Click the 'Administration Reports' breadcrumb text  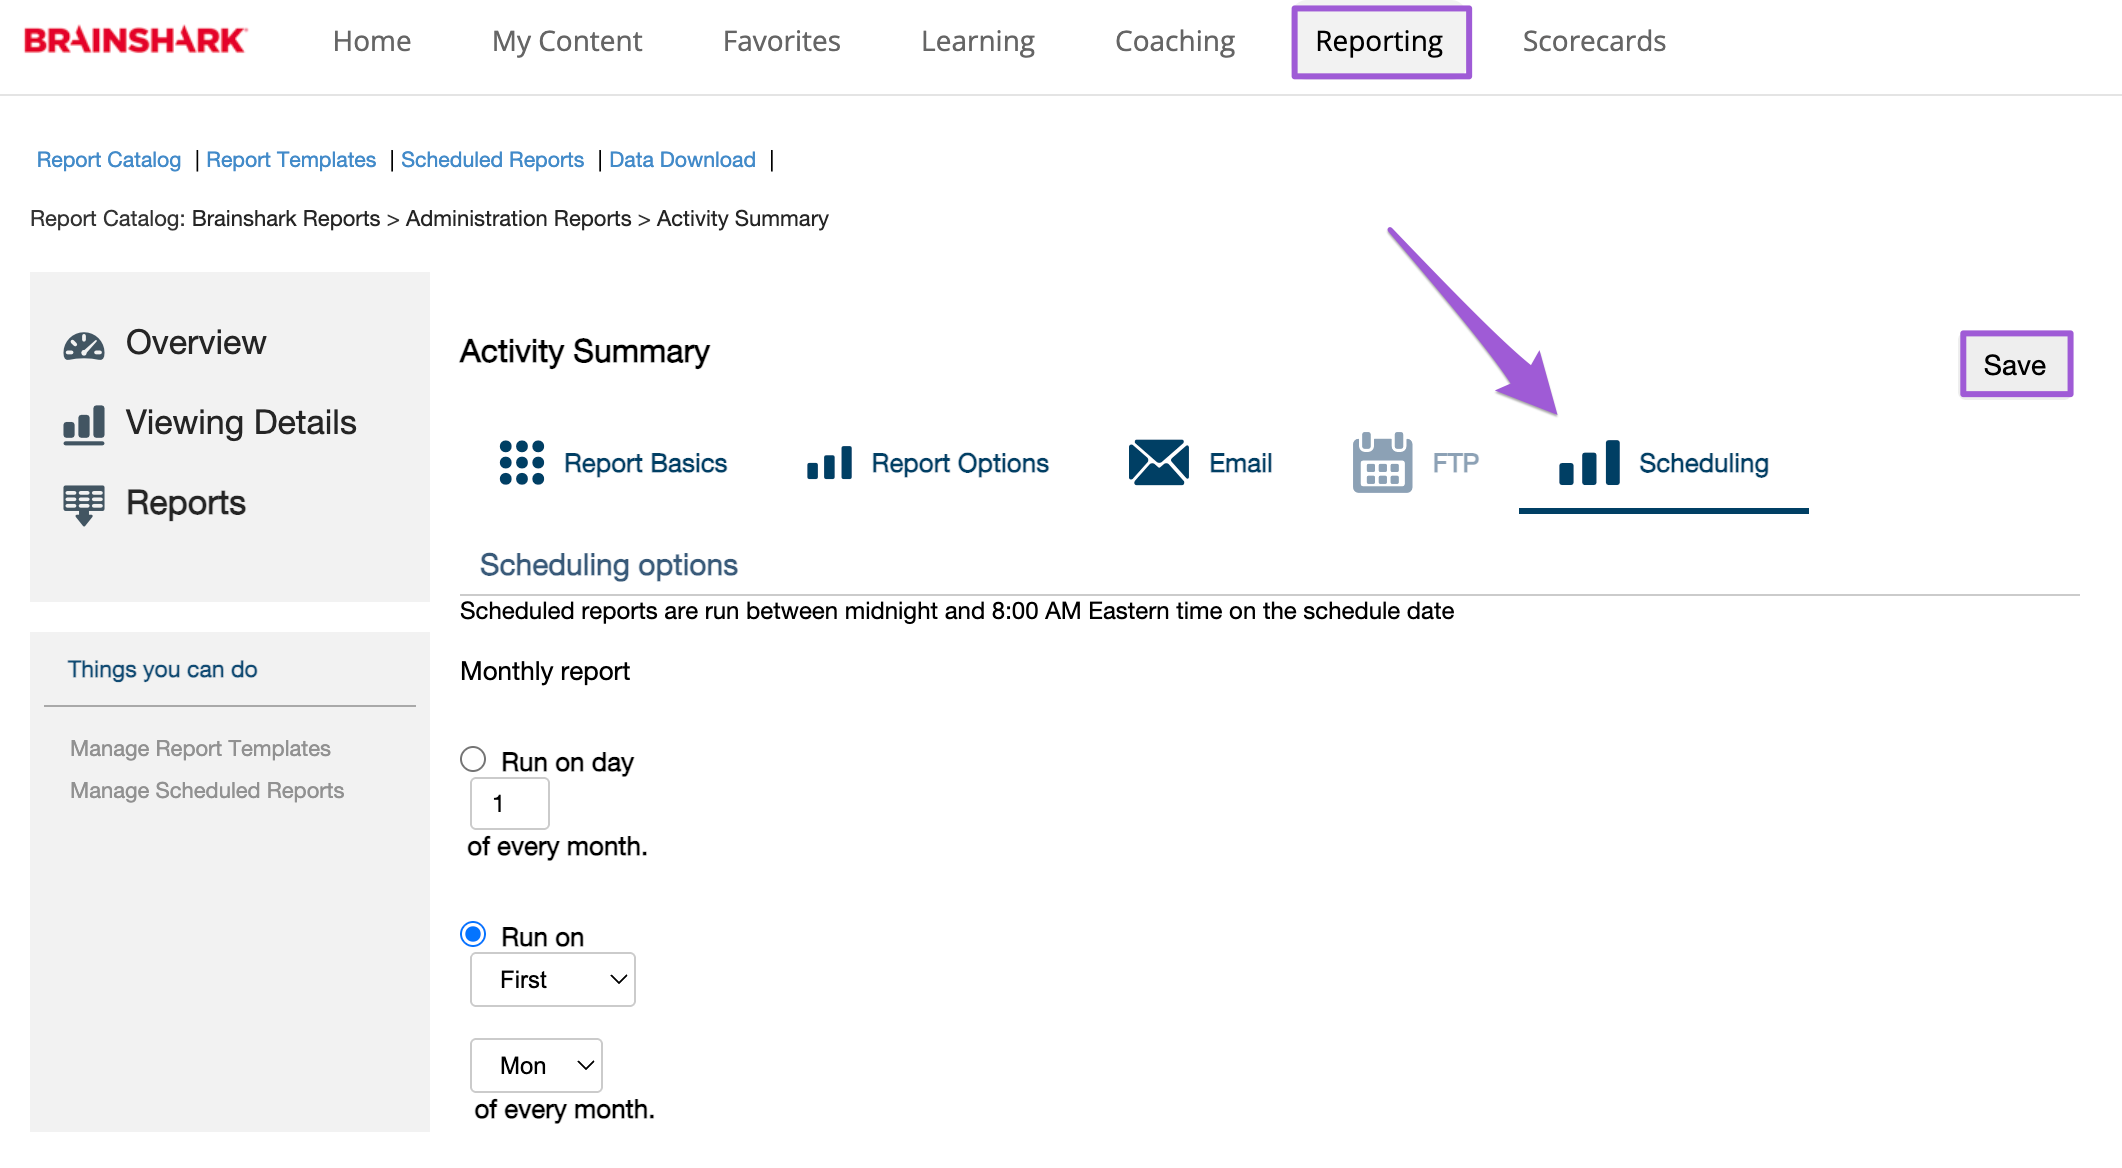518,219
